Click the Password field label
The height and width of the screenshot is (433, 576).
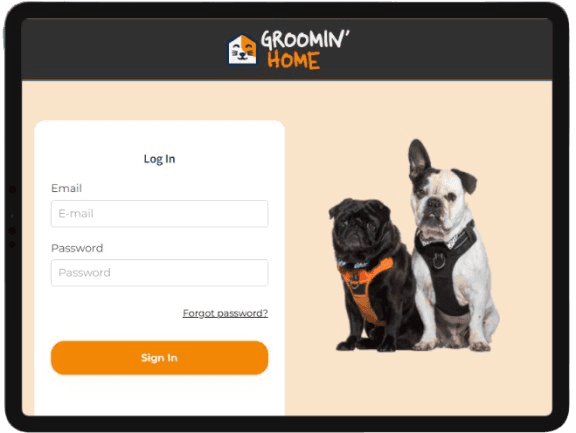[x=77, y=248]
